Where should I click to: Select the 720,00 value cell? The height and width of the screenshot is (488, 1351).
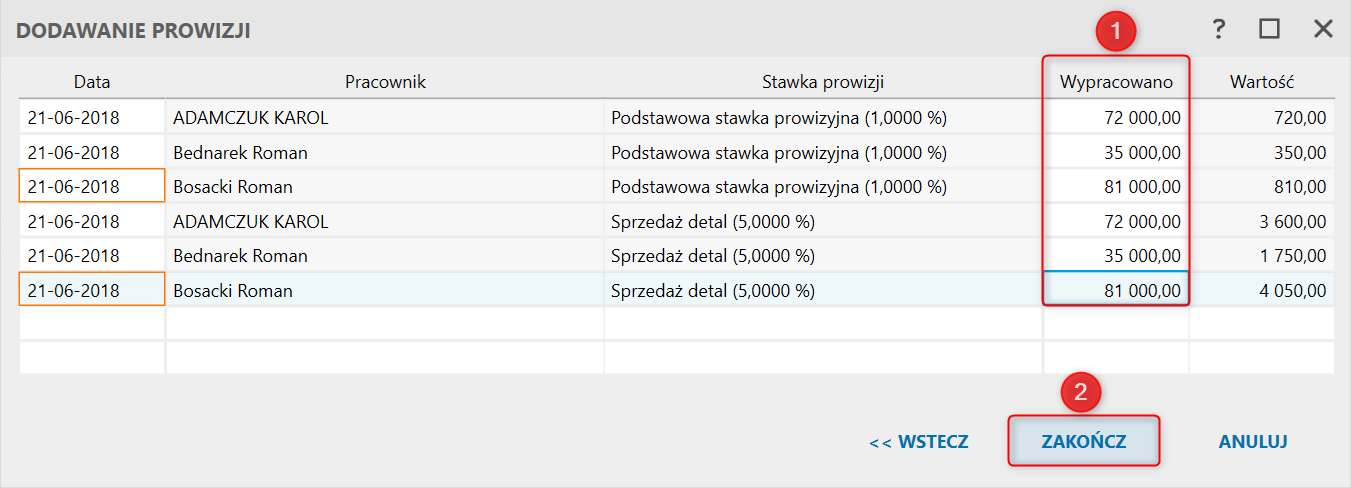tap(1262, 118)
